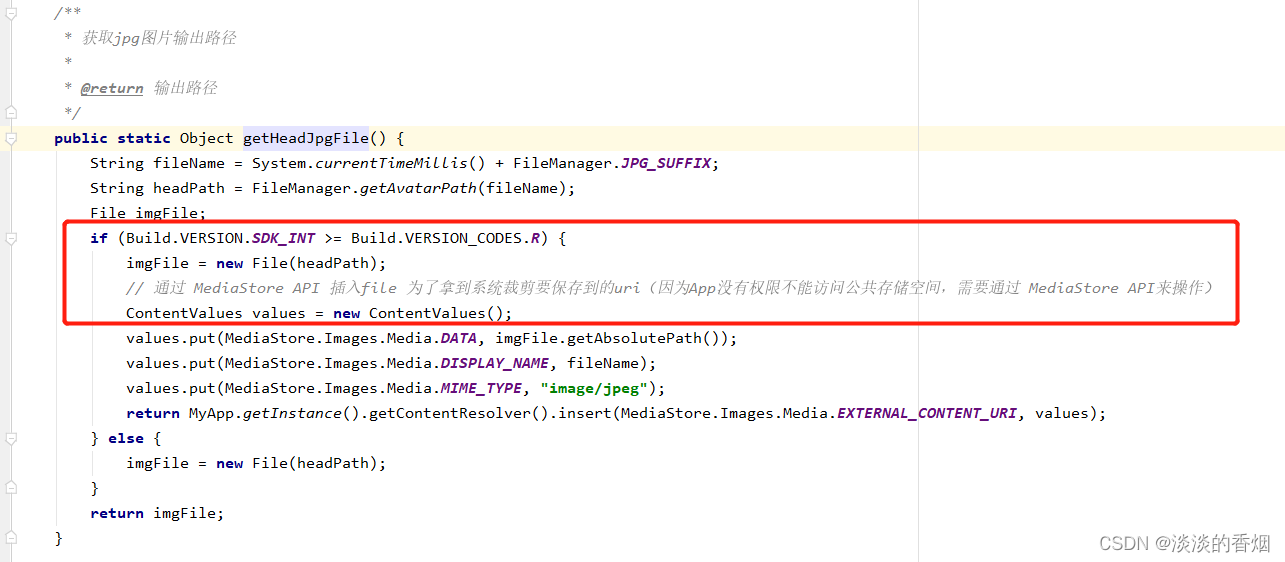The width and height of the screenshot is (1285, 562).
Task: Place cursor on JPG_SUFFIX constant
Action: pos(667,163)
